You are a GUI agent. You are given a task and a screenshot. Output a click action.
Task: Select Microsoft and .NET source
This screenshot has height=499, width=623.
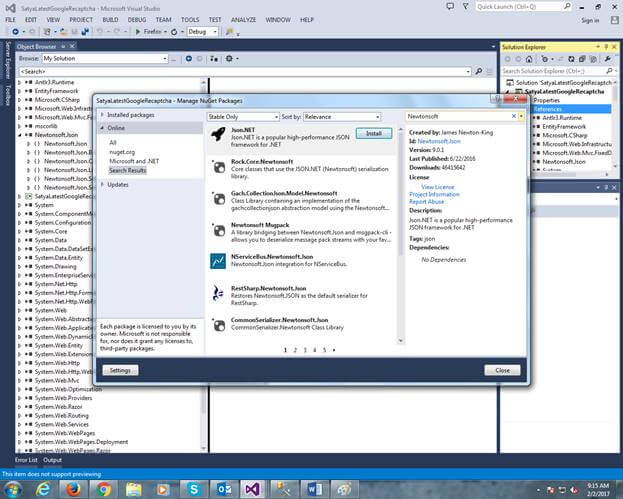(134, 161)
